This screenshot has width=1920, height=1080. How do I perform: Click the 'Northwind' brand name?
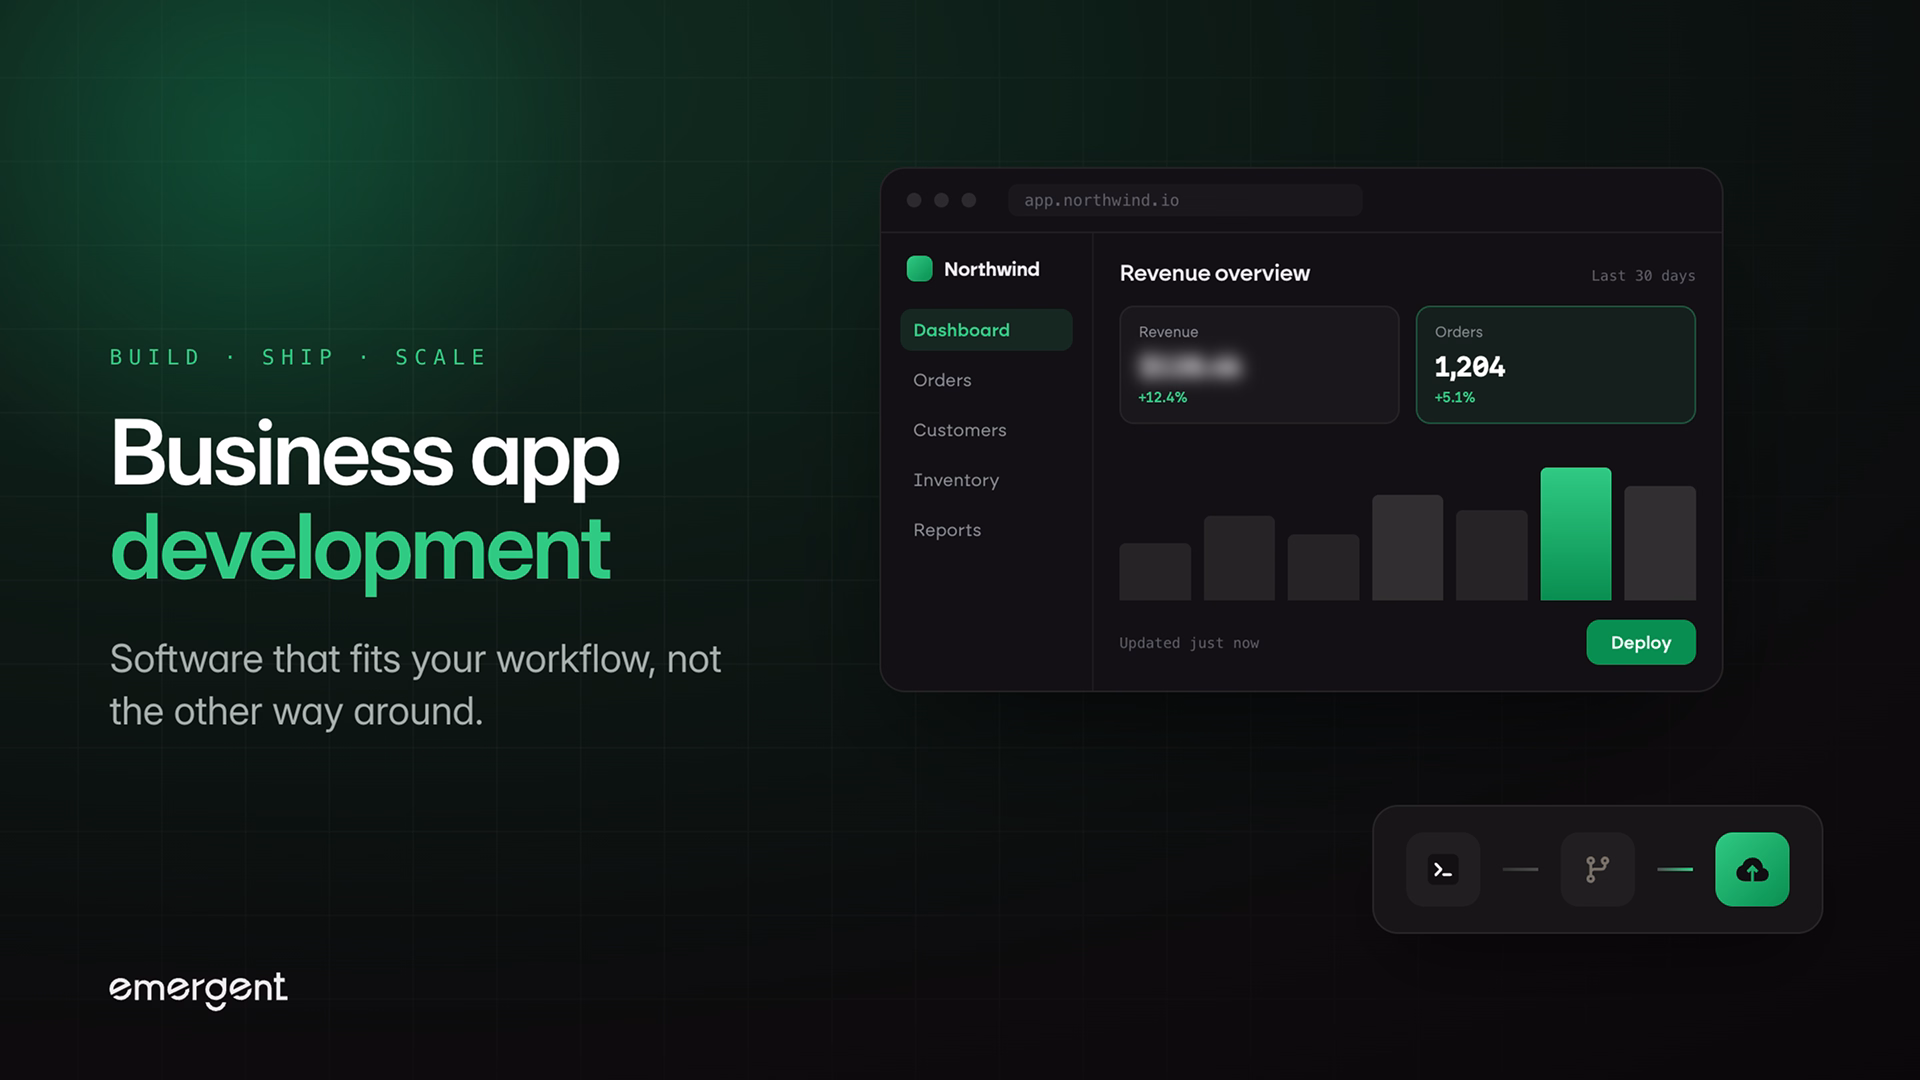click(x=991, y=269)
